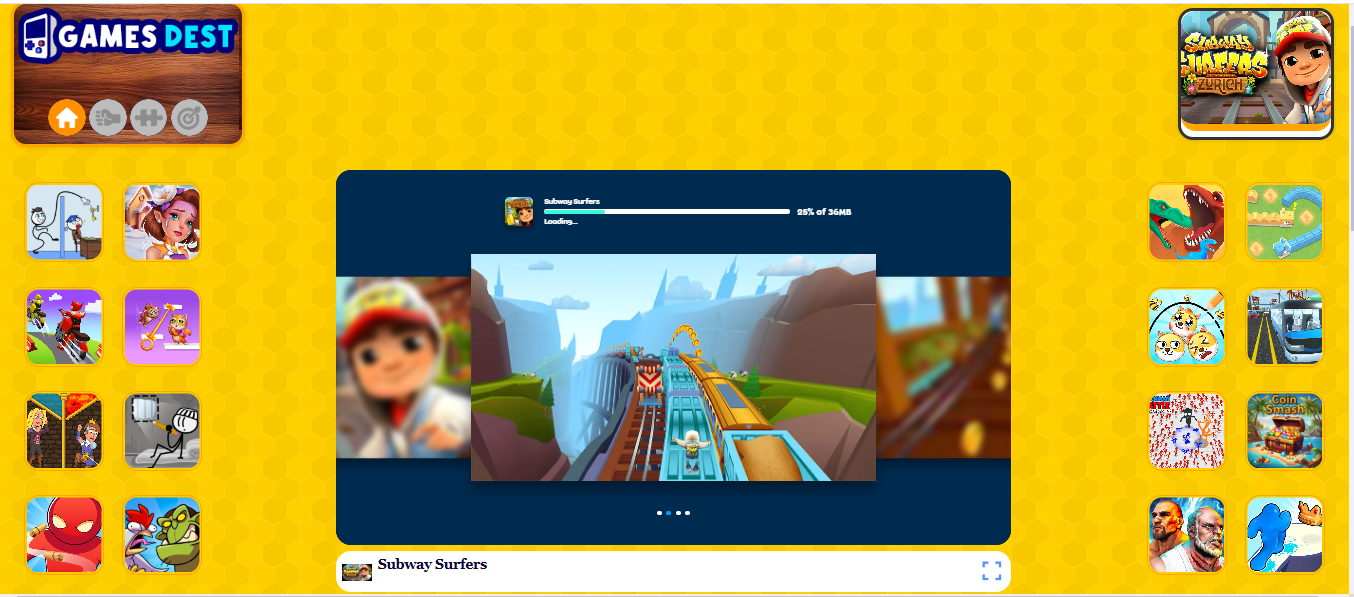Select the third carousel dot indicator
This screenshot has width=1354, height=597.
point(678,513)
